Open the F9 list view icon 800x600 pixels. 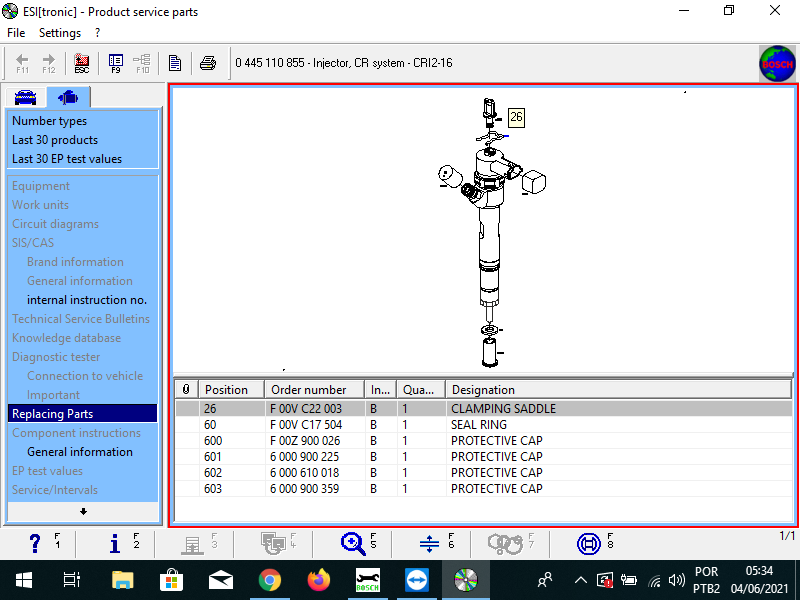tap(115, 62)
